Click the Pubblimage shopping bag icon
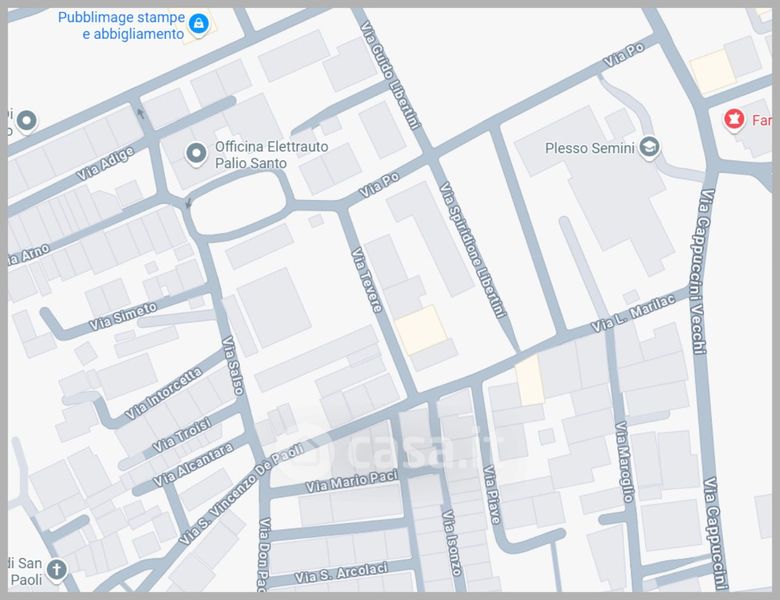Screen dimensions: 780x600 coord(199,23)
